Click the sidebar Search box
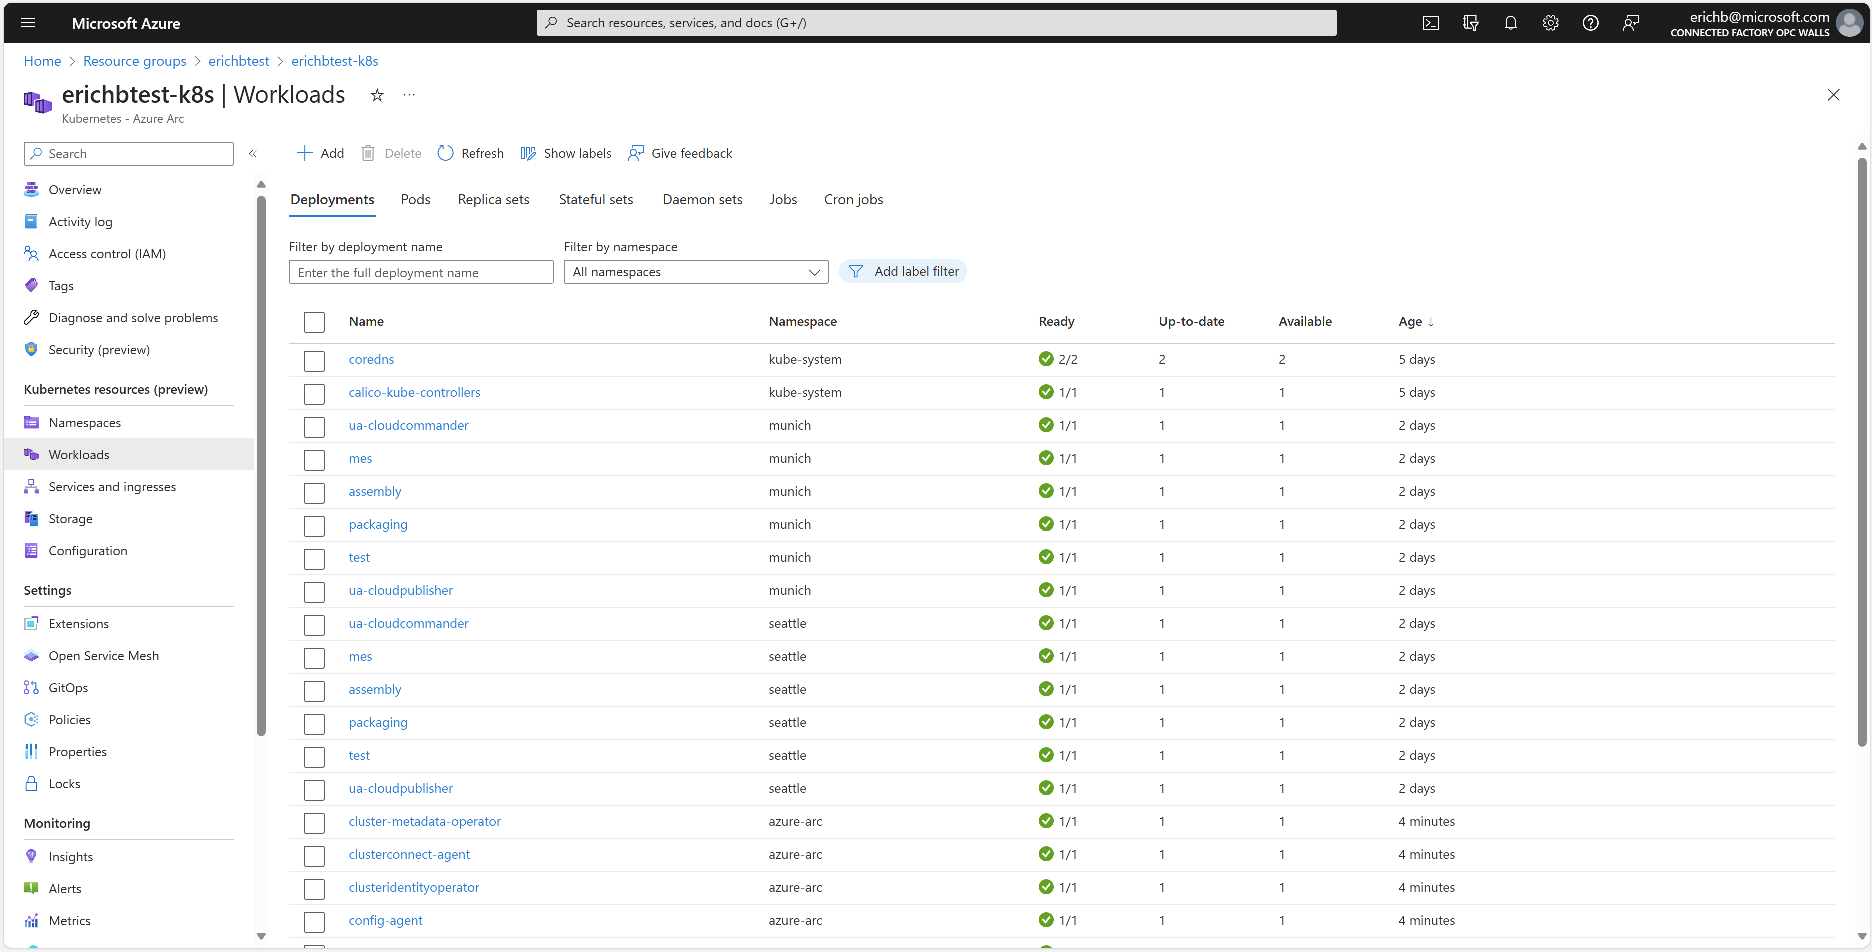Screen dimensions: 1872x952 pyautogui.click(x=129, y=154)
